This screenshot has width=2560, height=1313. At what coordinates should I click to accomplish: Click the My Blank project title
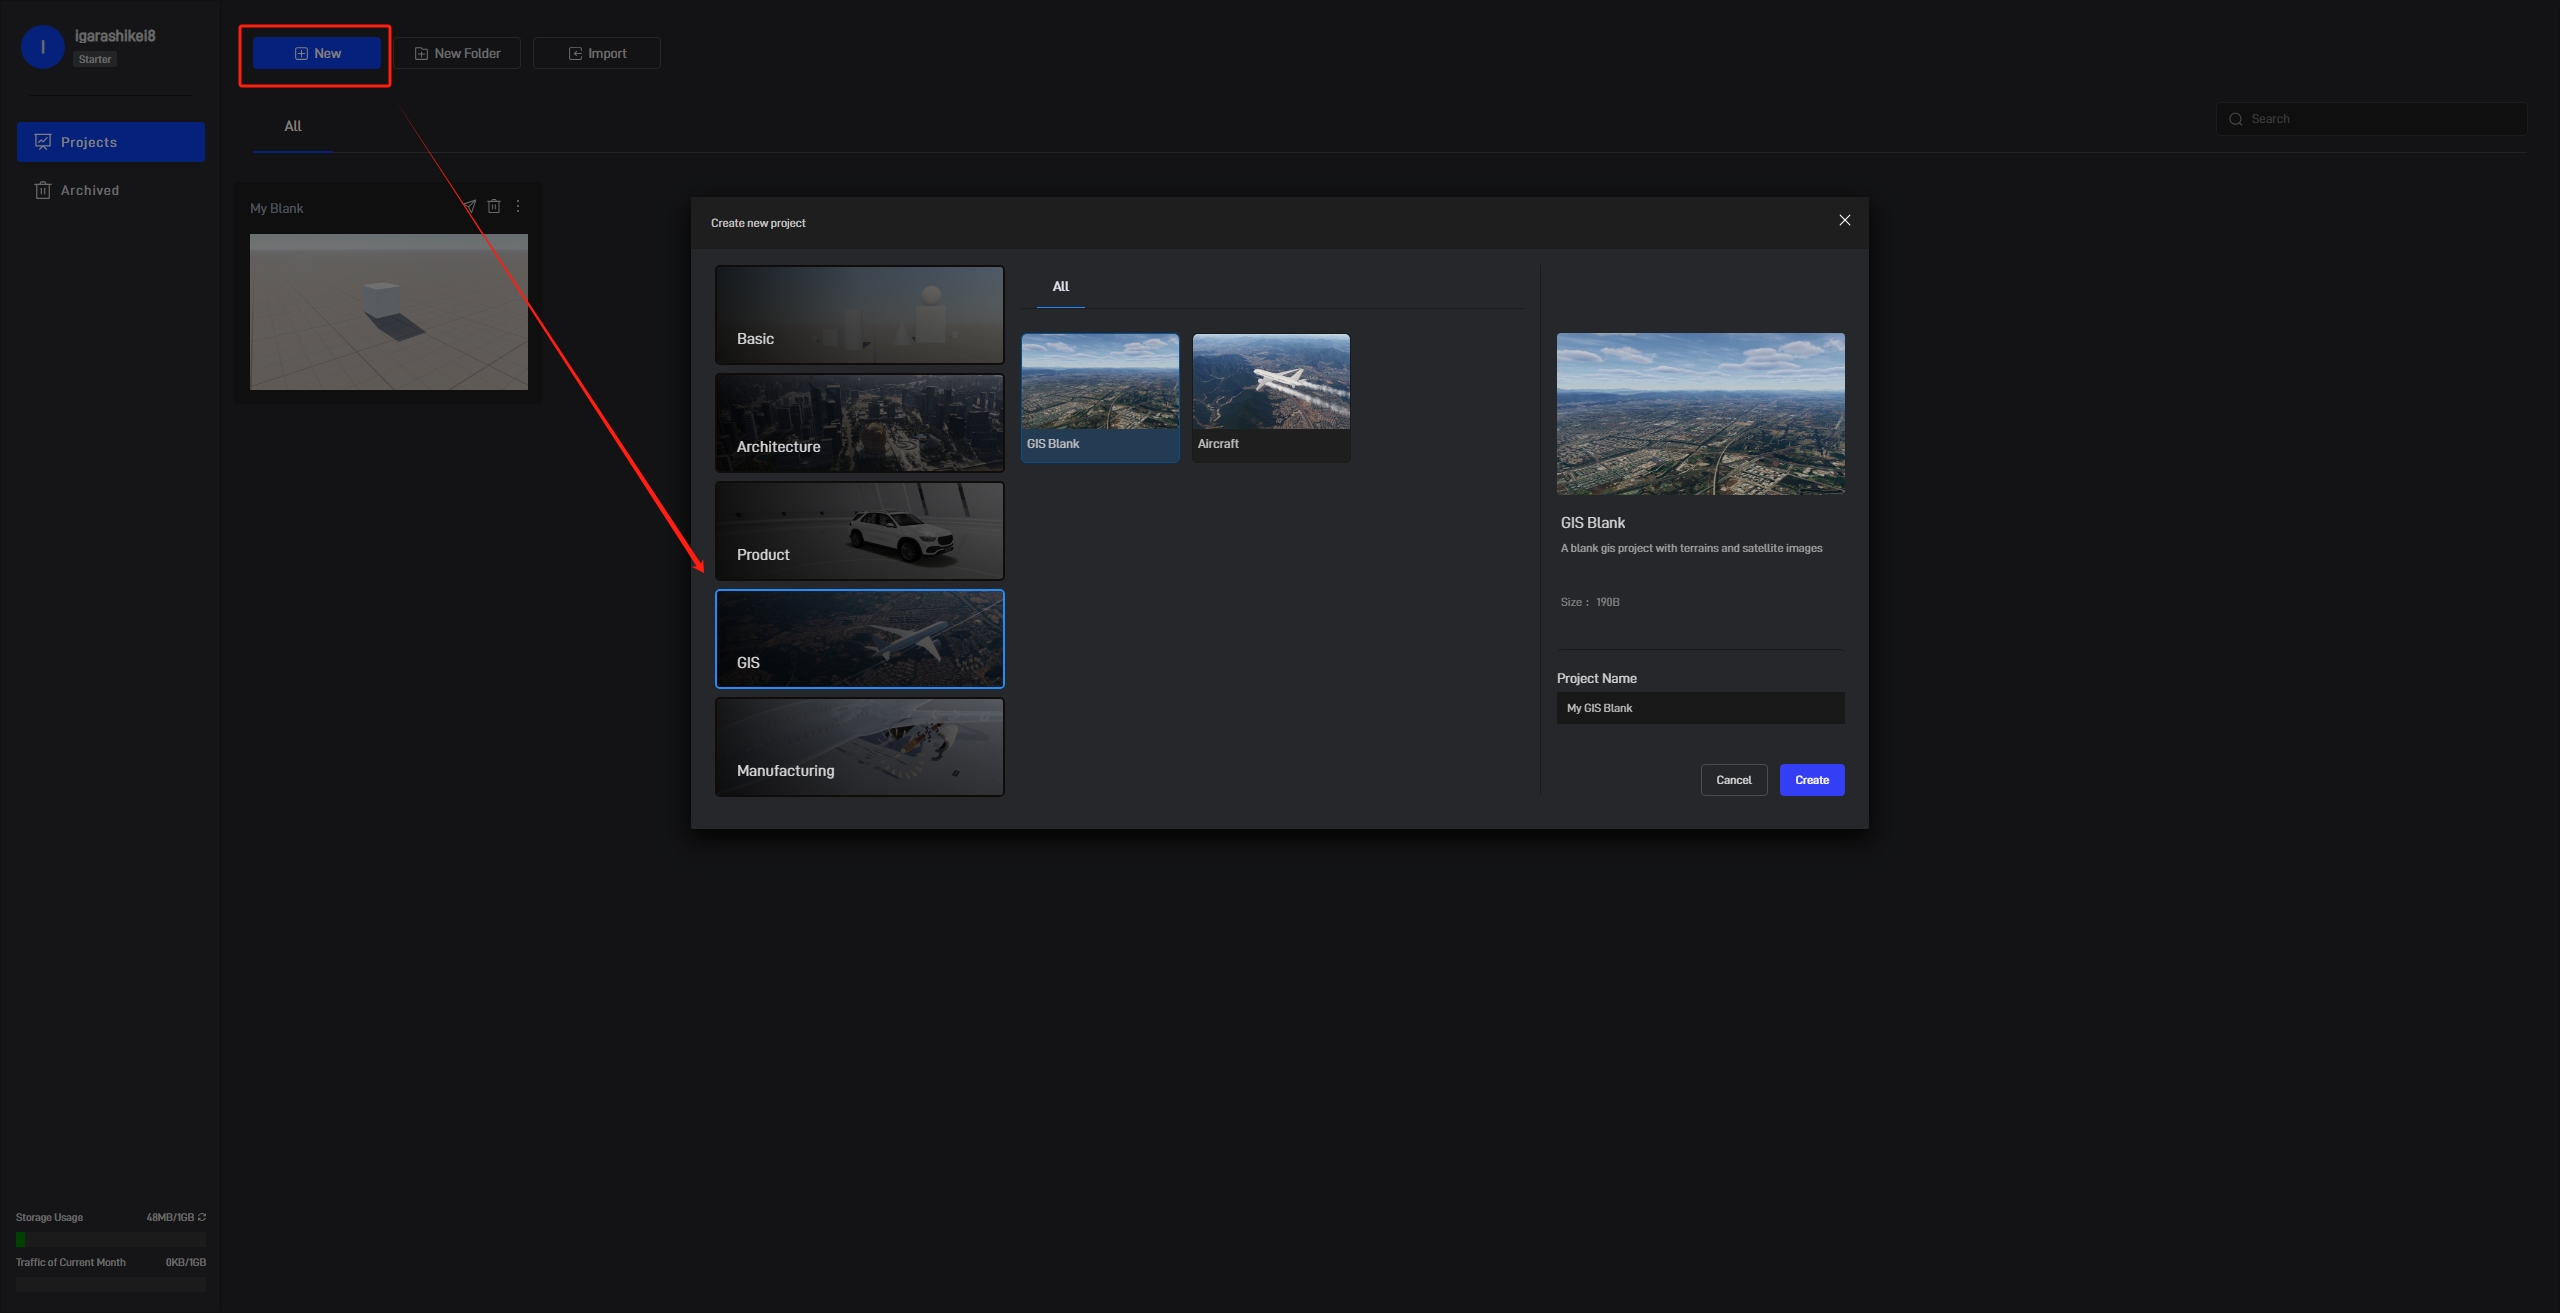277,208
